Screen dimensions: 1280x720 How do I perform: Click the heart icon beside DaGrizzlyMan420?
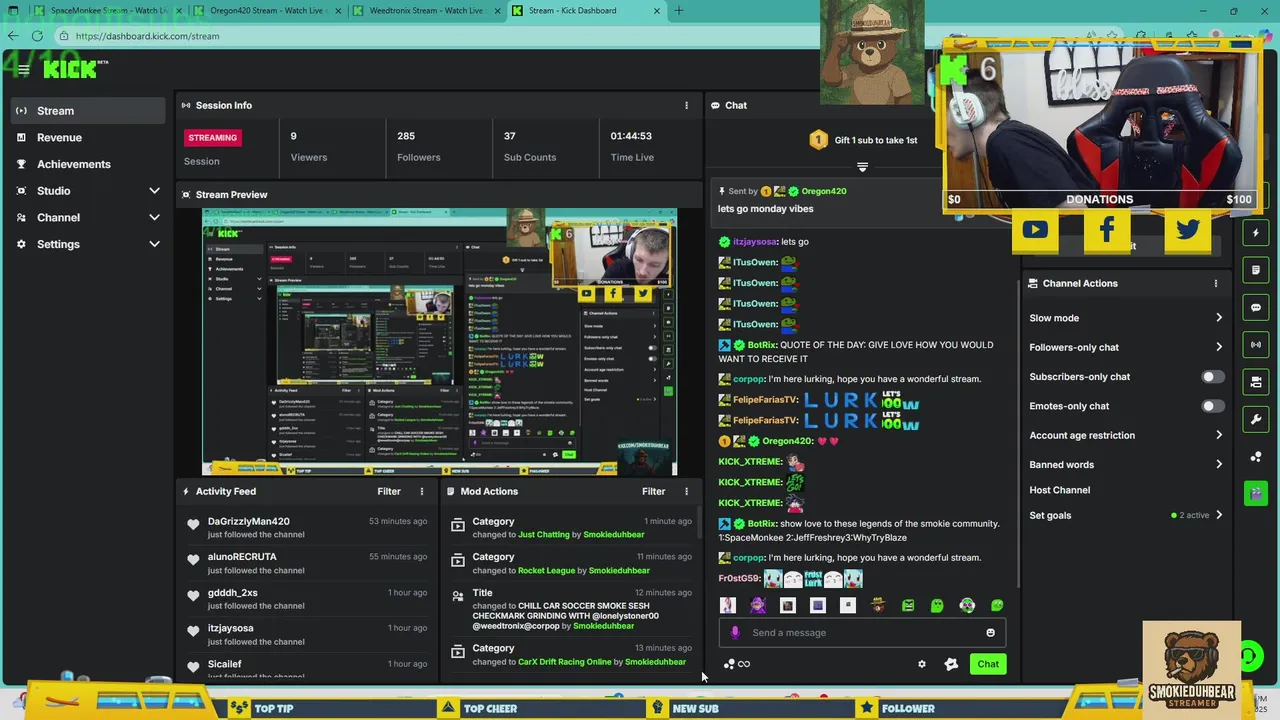(193, 524)
